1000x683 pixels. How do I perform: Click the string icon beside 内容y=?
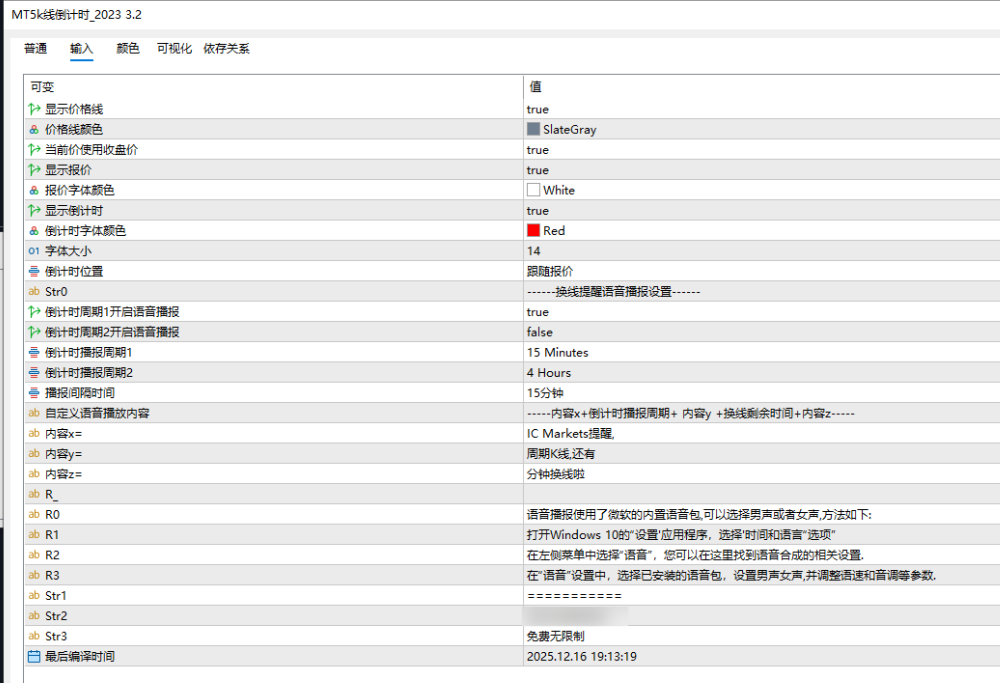[34, 453]
